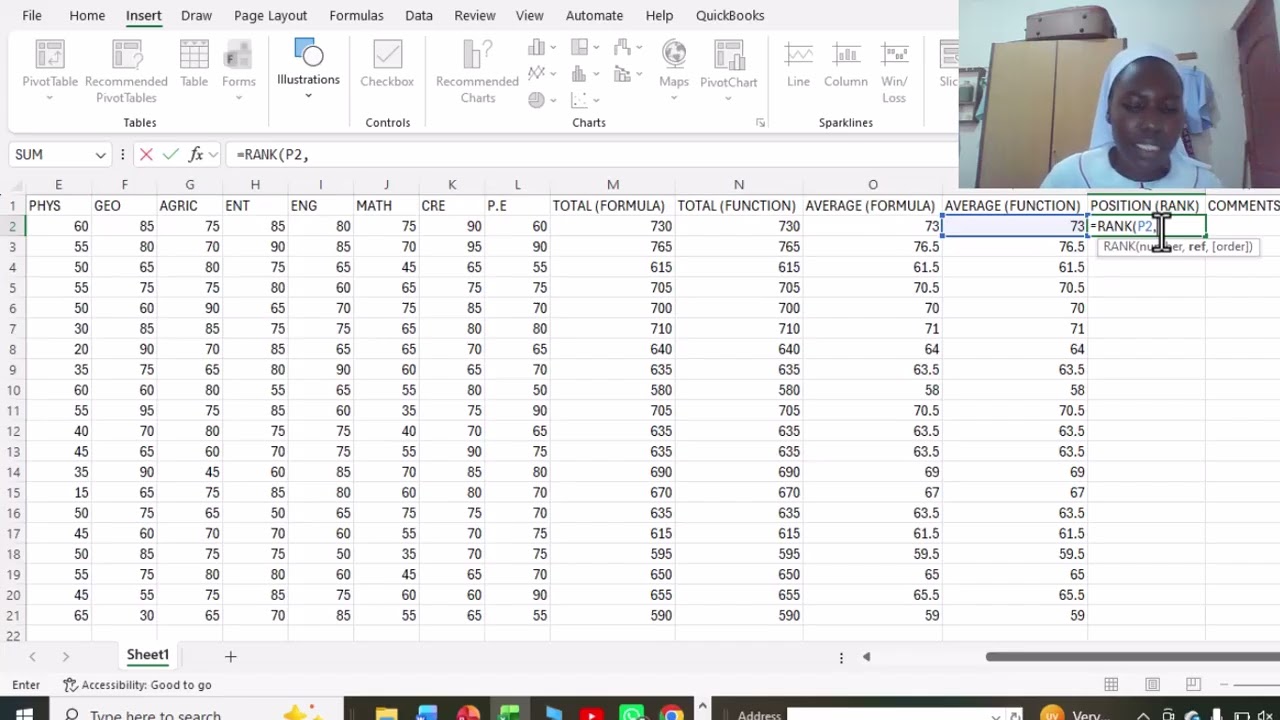The width and height of the screenshot is (1280, 720).
Task: Insert a Win/Loss sparkline
Action: point(894,72)
